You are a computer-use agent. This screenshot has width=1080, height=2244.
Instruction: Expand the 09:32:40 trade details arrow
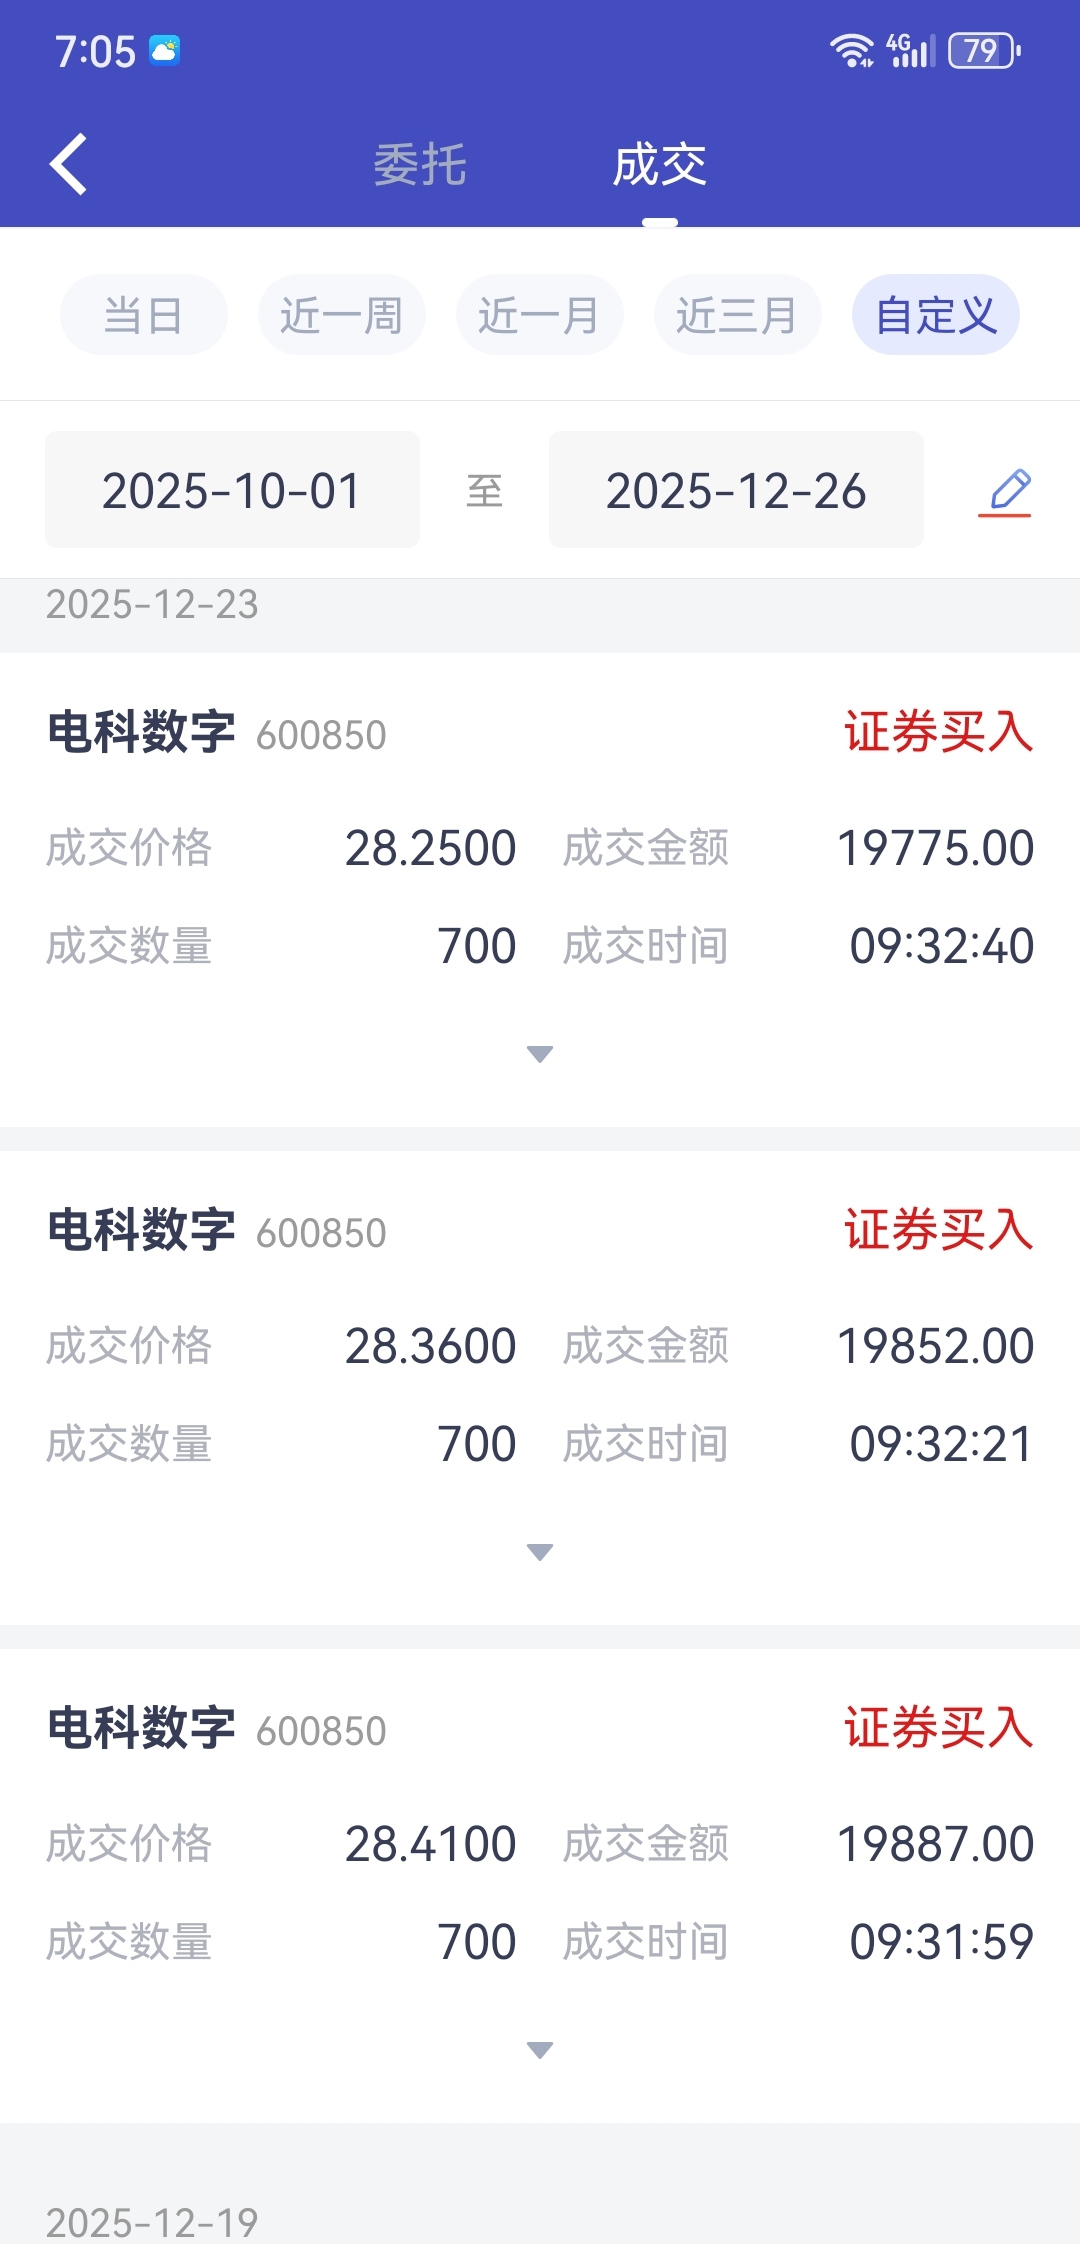[x=540, y=1054]
